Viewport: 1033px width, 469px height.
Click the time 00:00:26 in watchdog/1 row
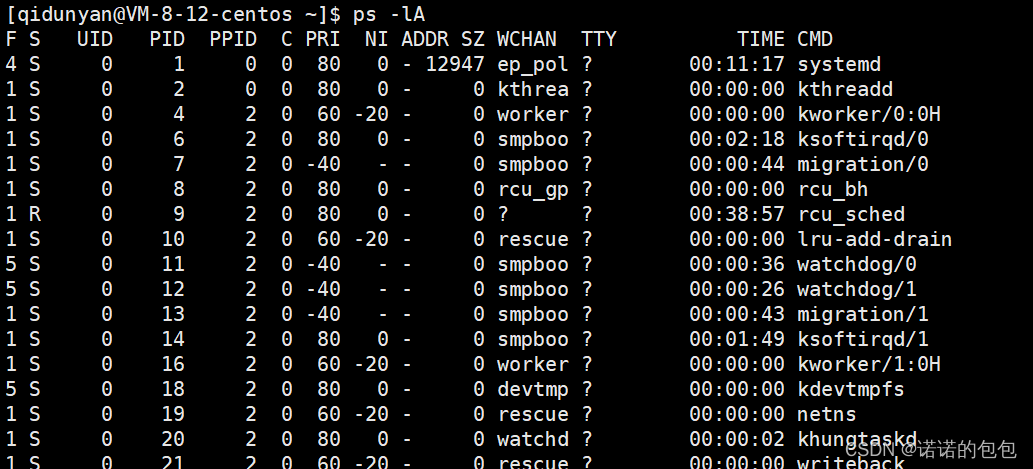tap(737, 289)
